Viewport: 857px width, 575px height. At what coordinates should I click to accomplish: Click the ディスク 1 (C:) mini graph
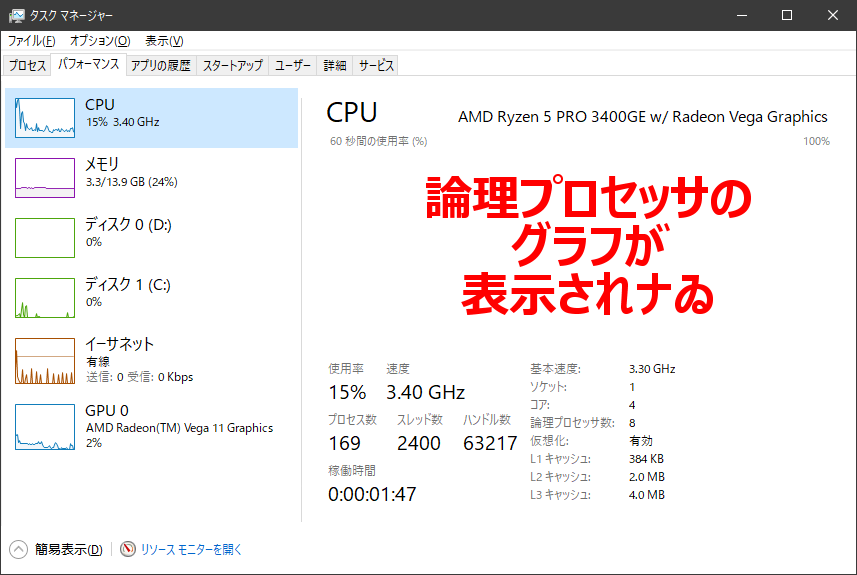coord(45,298)
